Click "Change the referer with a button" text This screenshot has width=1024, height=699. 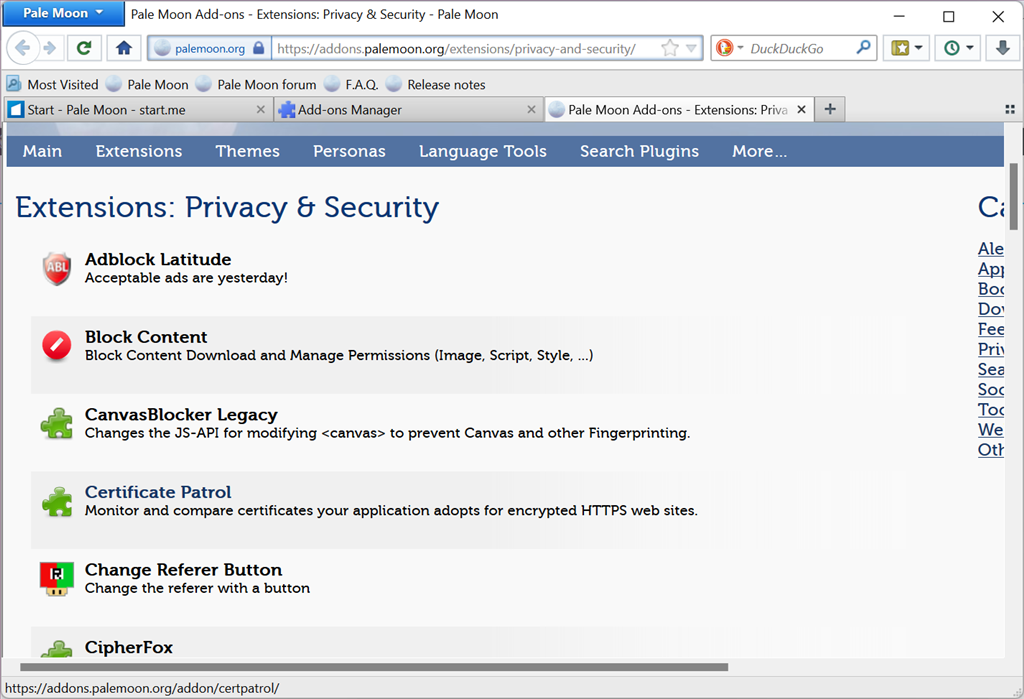coord(197,588)
